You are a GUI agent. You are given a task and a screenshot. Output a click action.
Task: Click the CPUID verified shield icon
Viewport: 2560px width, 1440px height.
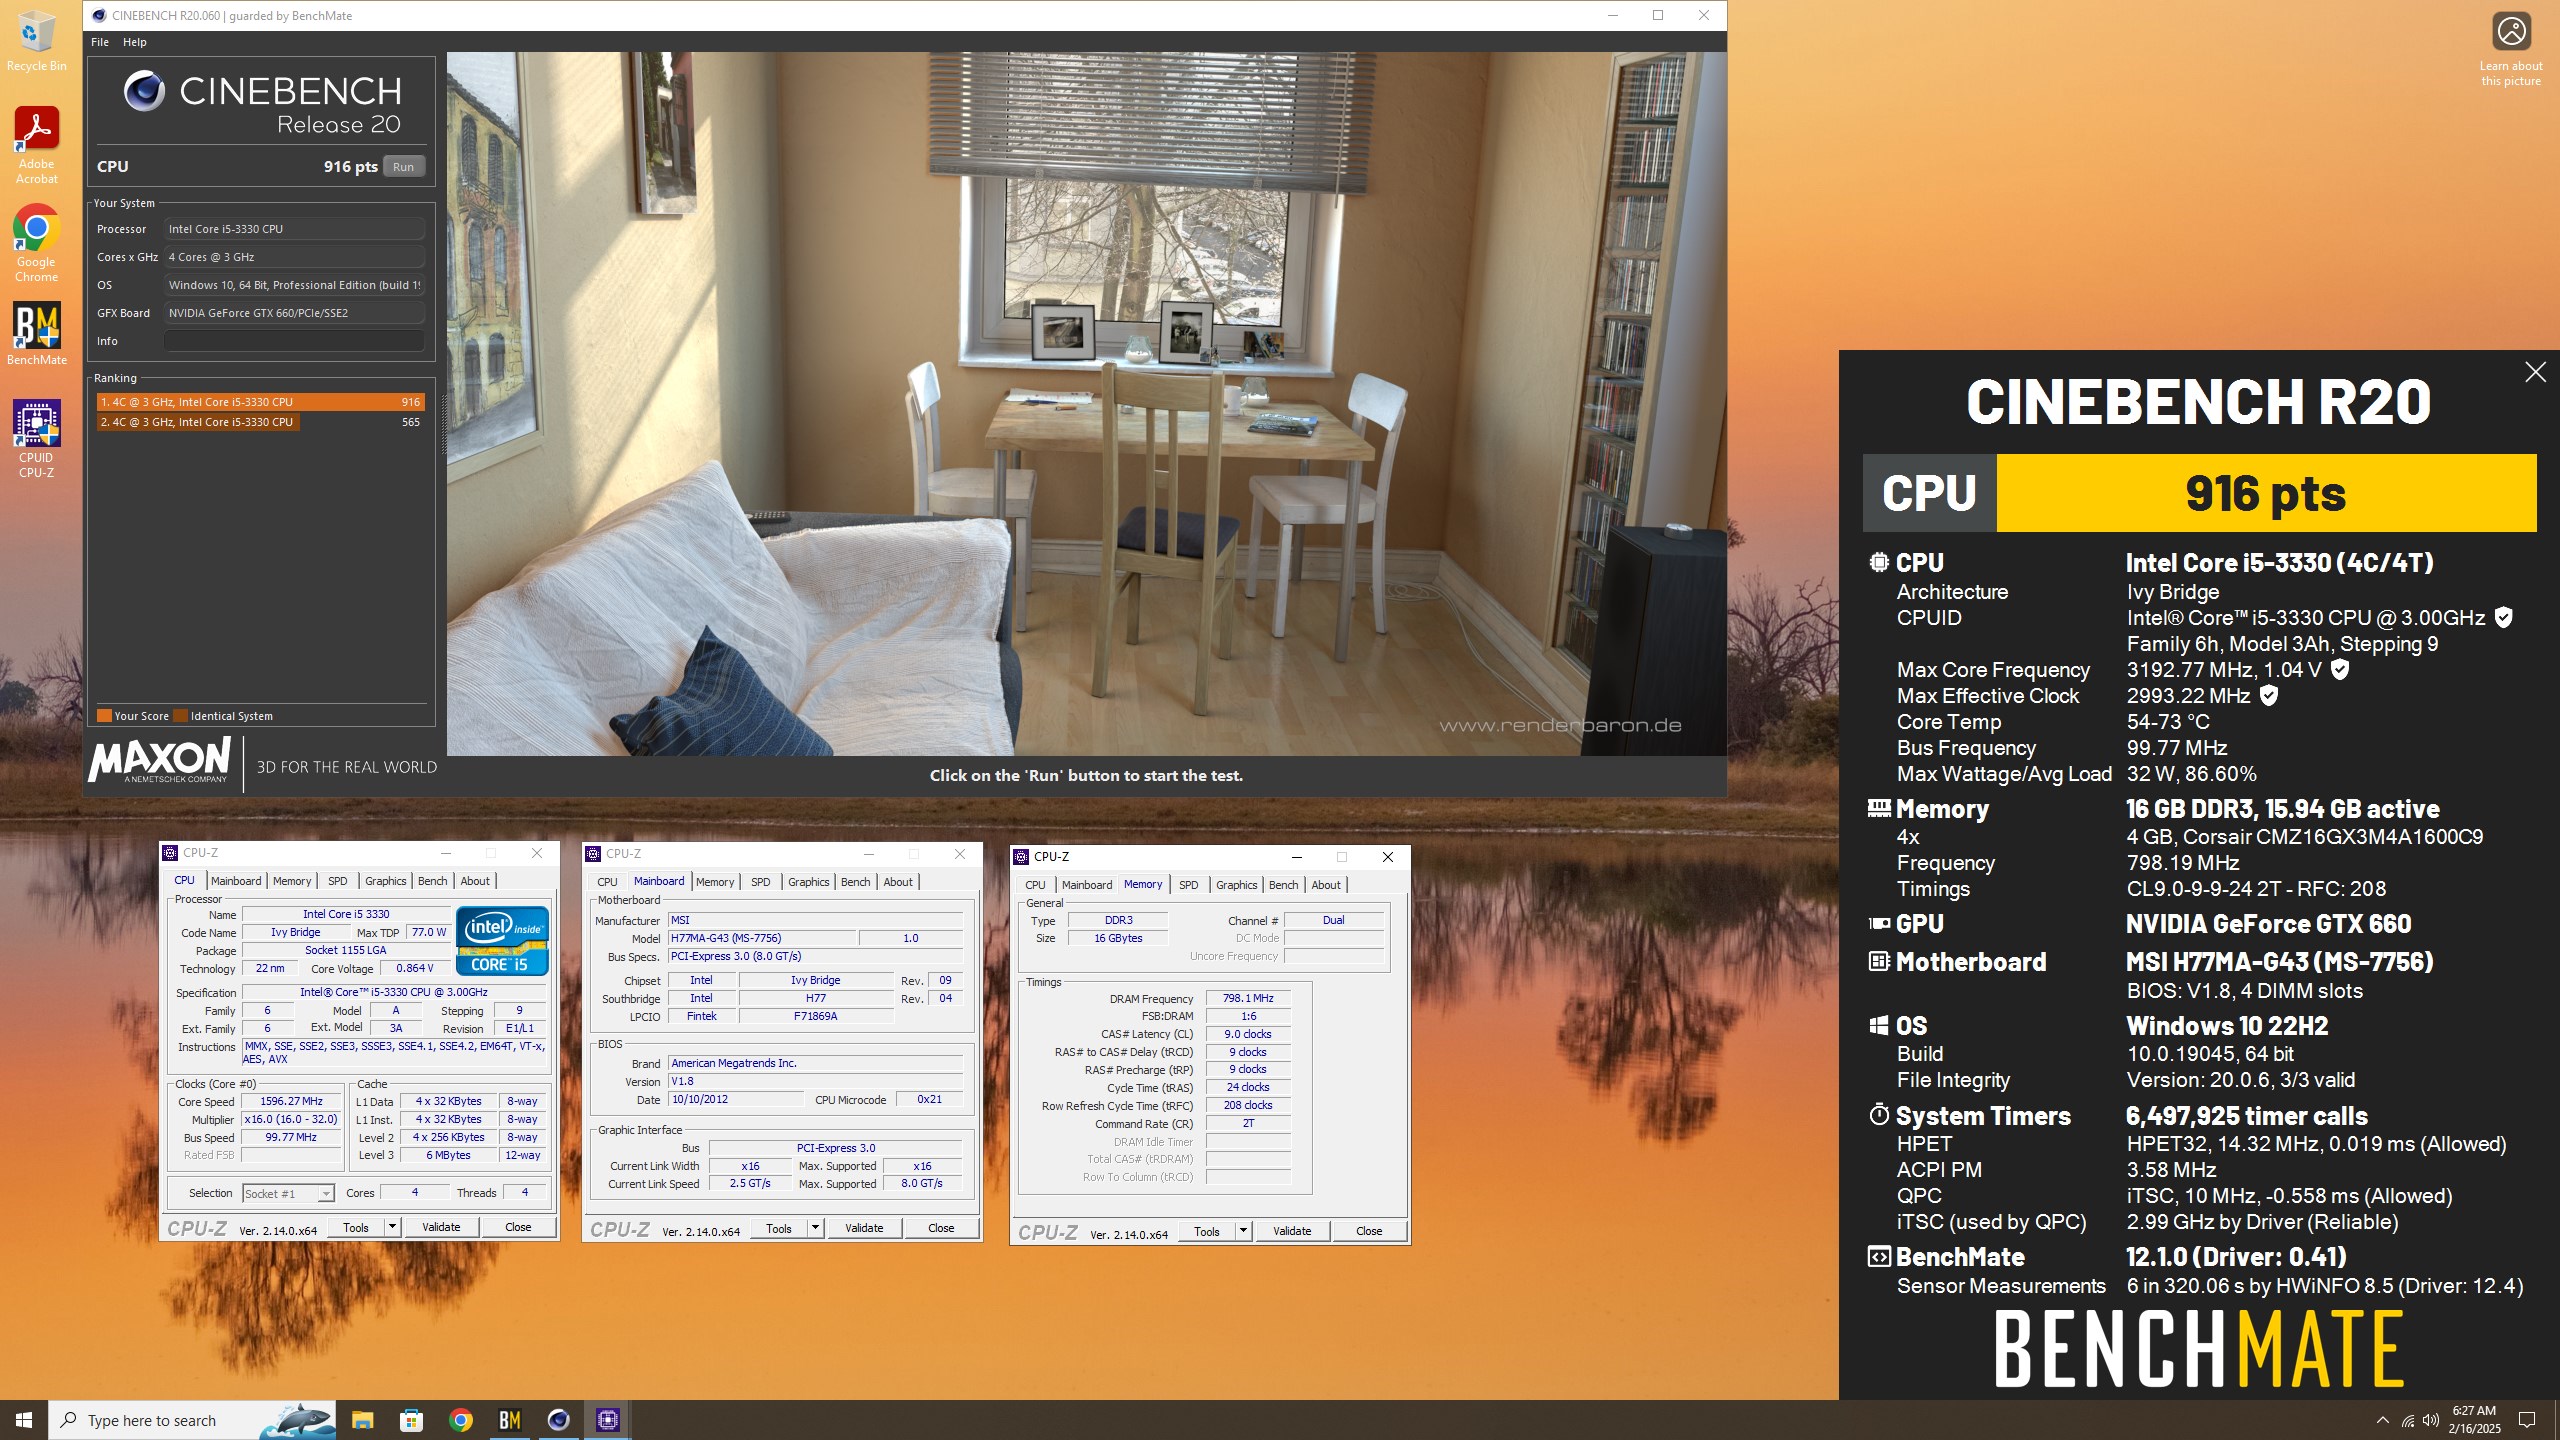2503,618
